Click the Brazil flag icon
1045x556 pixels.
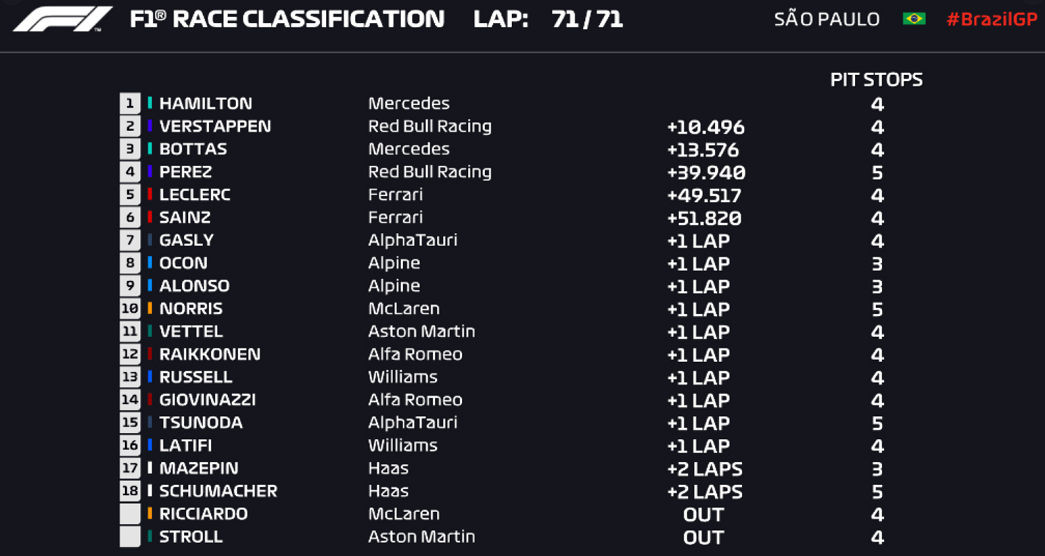(914, 19)
